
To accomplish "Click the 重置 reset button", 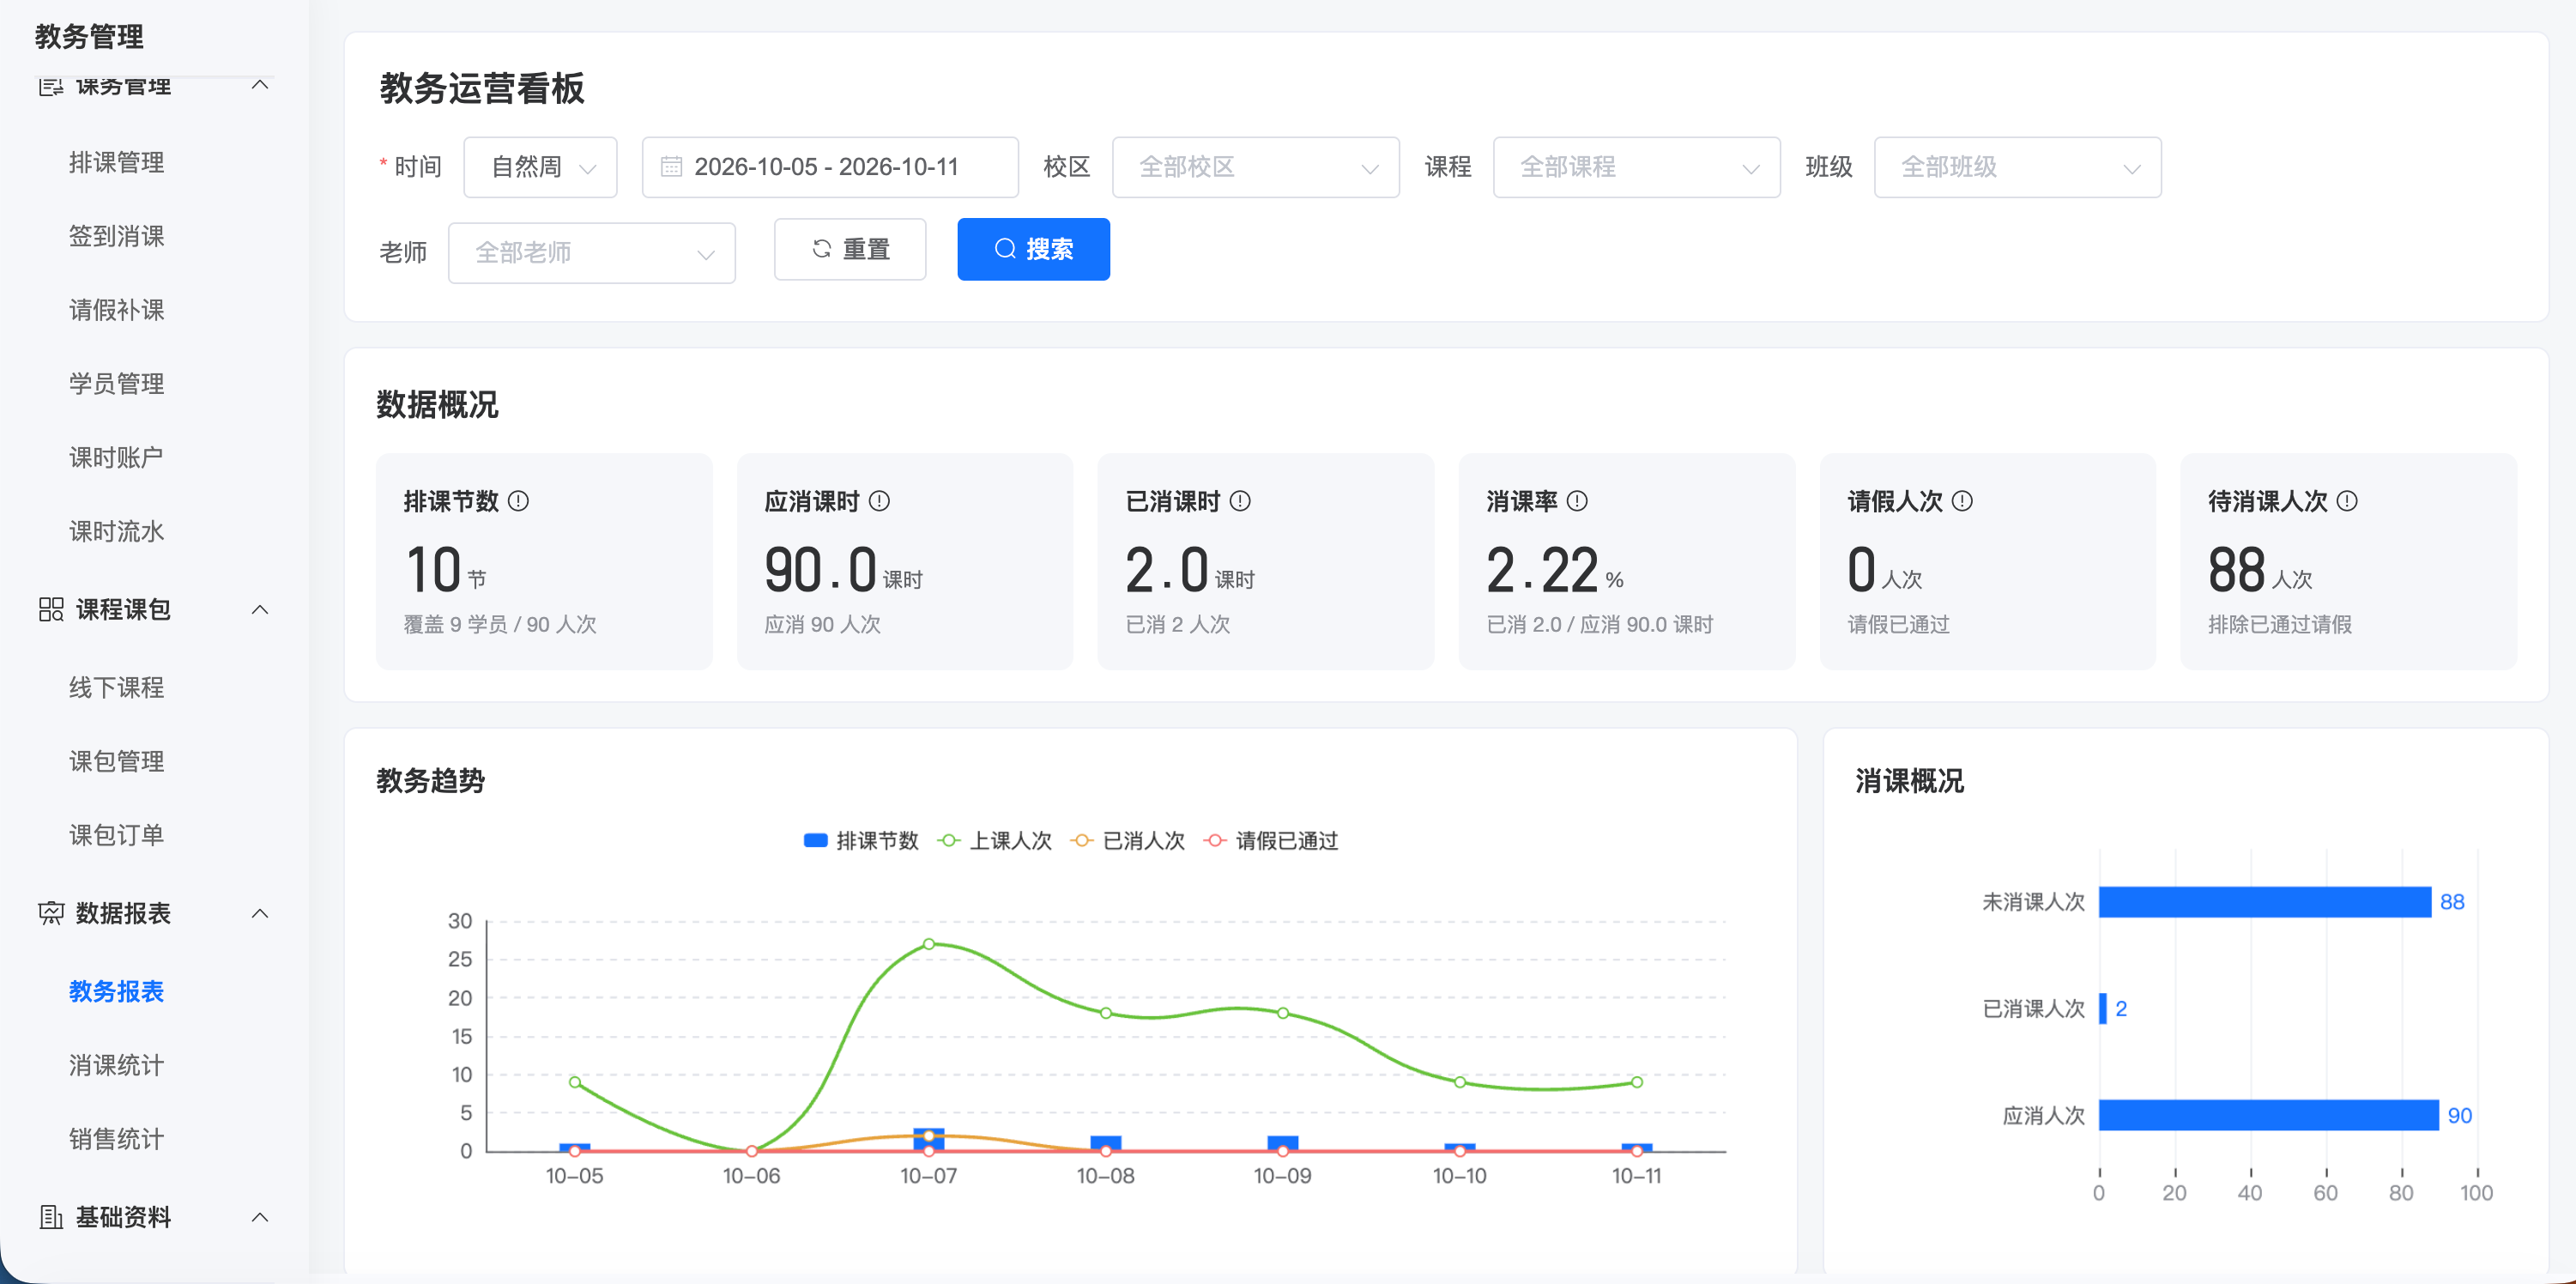I will (850, 249).
